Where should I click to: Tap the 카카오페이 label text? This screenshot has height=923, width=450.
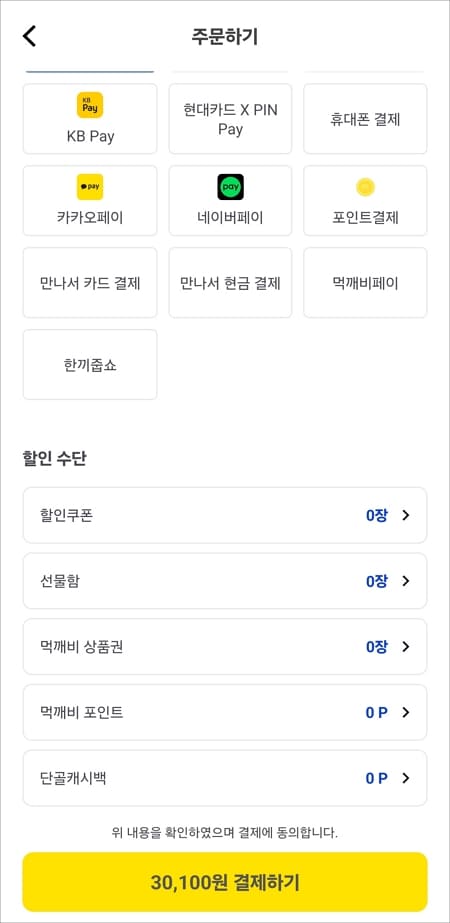point(90,217)
